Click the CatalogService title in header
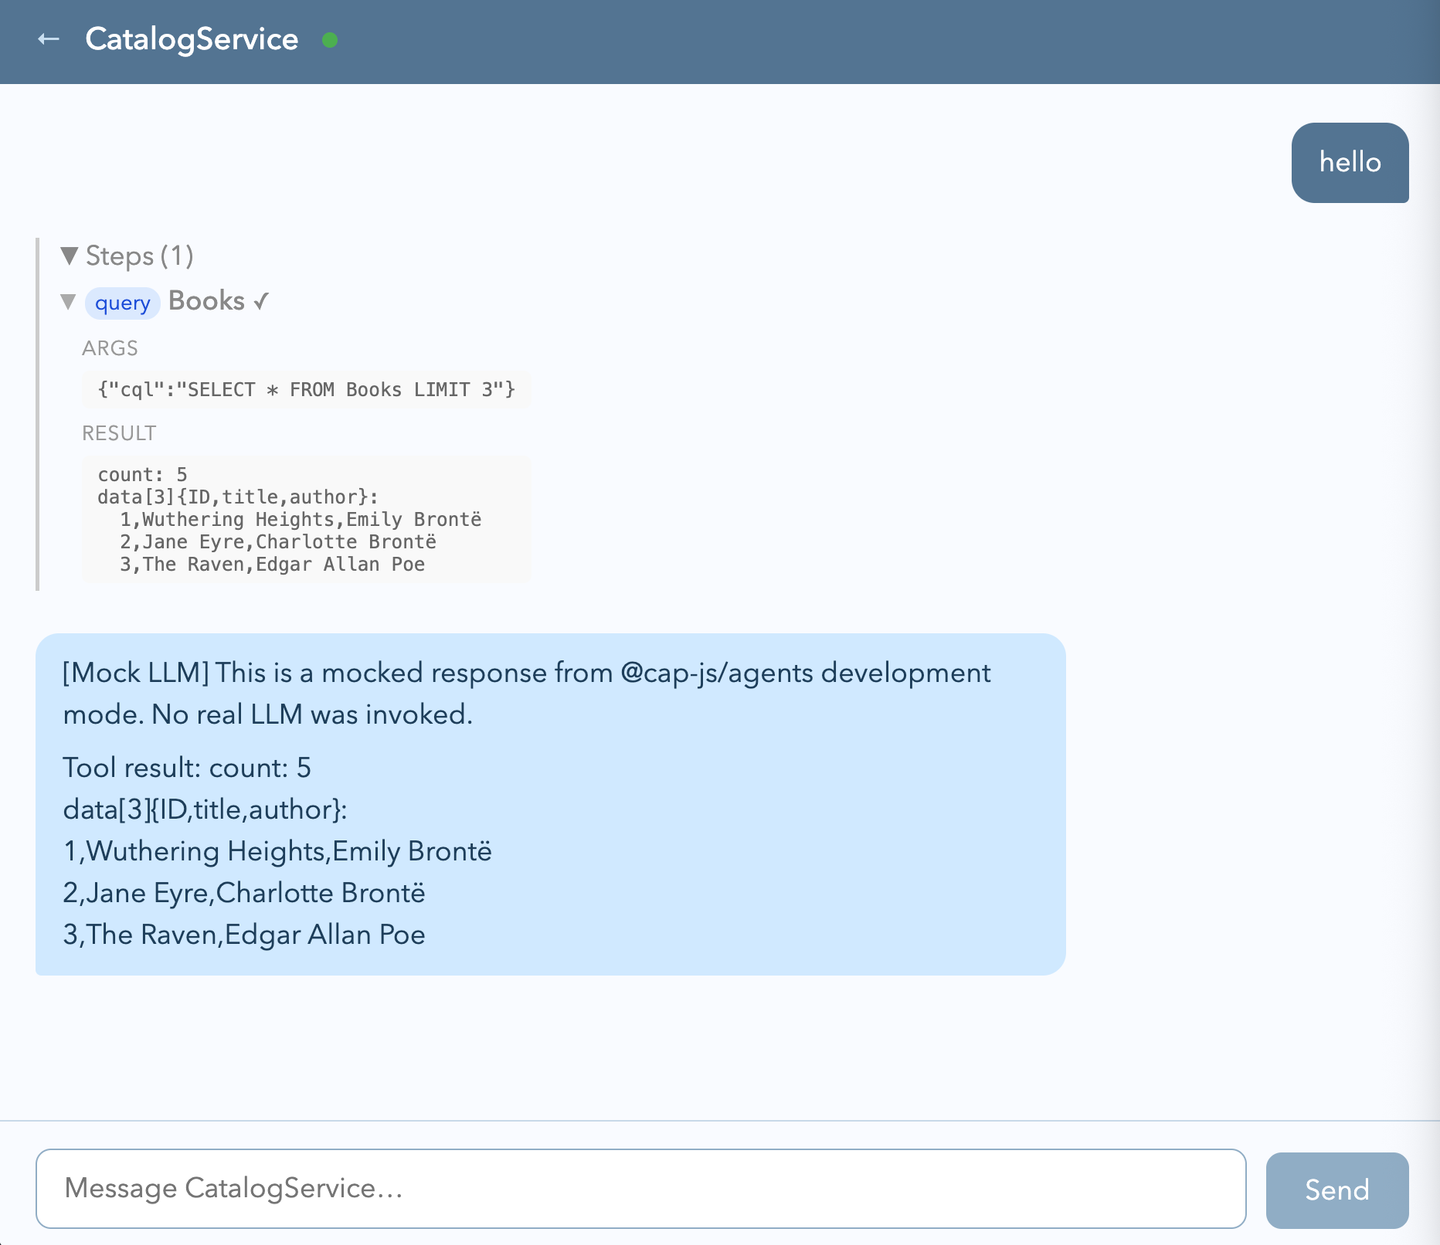Image resolution: width=1440 pixels, height=1245 pixels. 192,39
